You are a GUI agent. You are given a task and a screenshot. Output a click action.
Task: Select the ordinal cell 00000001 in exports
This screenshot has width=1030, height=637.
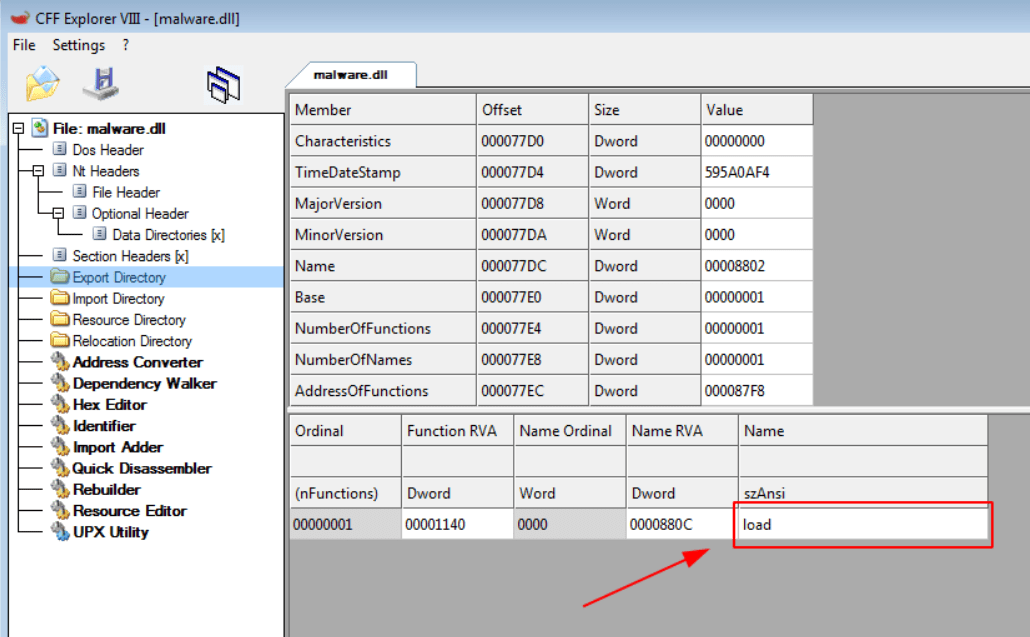pyautogui.click(x=346, y=525)
